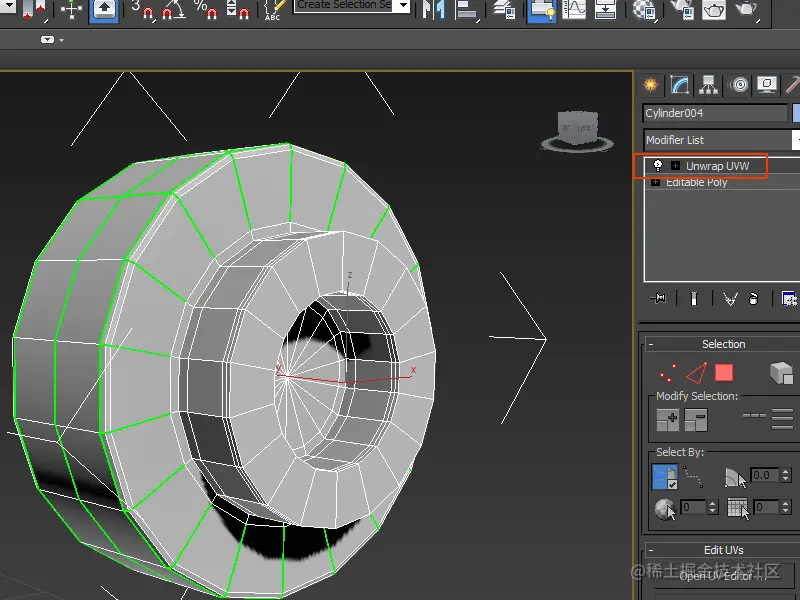This screenshot has width=800, height=600.
Task: Open the Rendered Frame Window teapot icon
Action: pos(714,10)
